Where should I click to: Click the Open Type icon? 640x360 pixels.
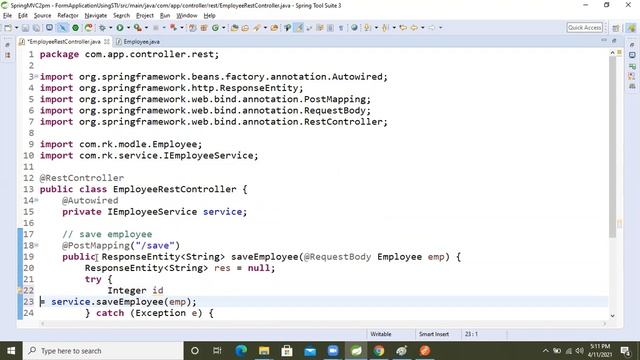[x=235, y=28]
